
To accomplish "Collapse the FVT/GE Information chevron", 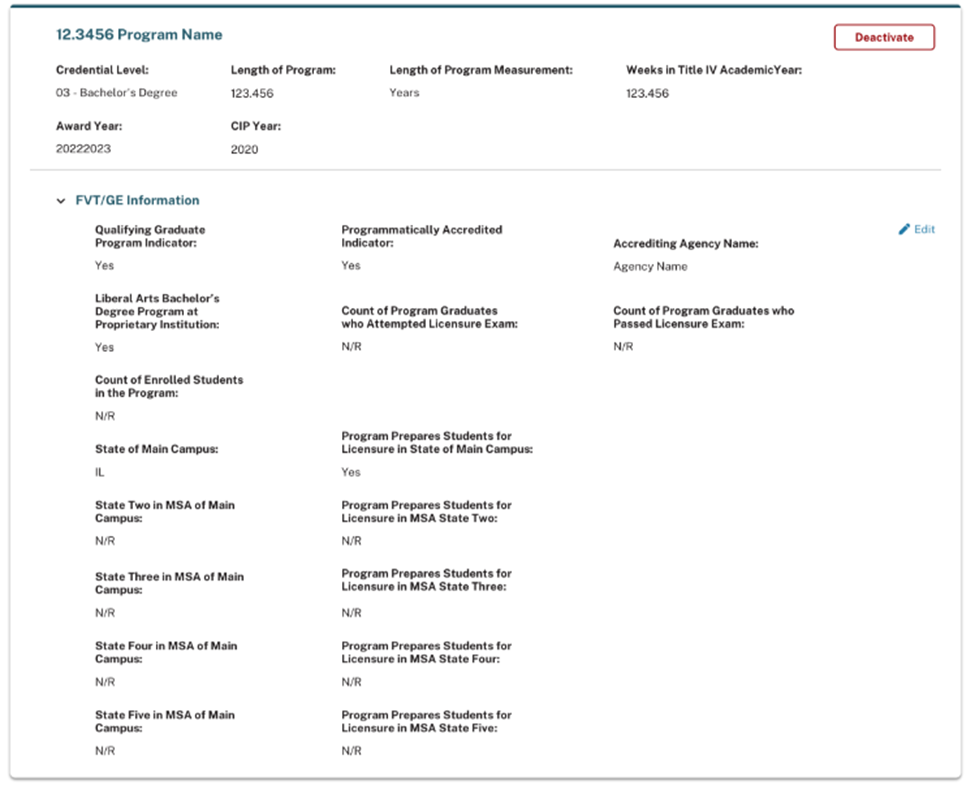I will (62, 201).
